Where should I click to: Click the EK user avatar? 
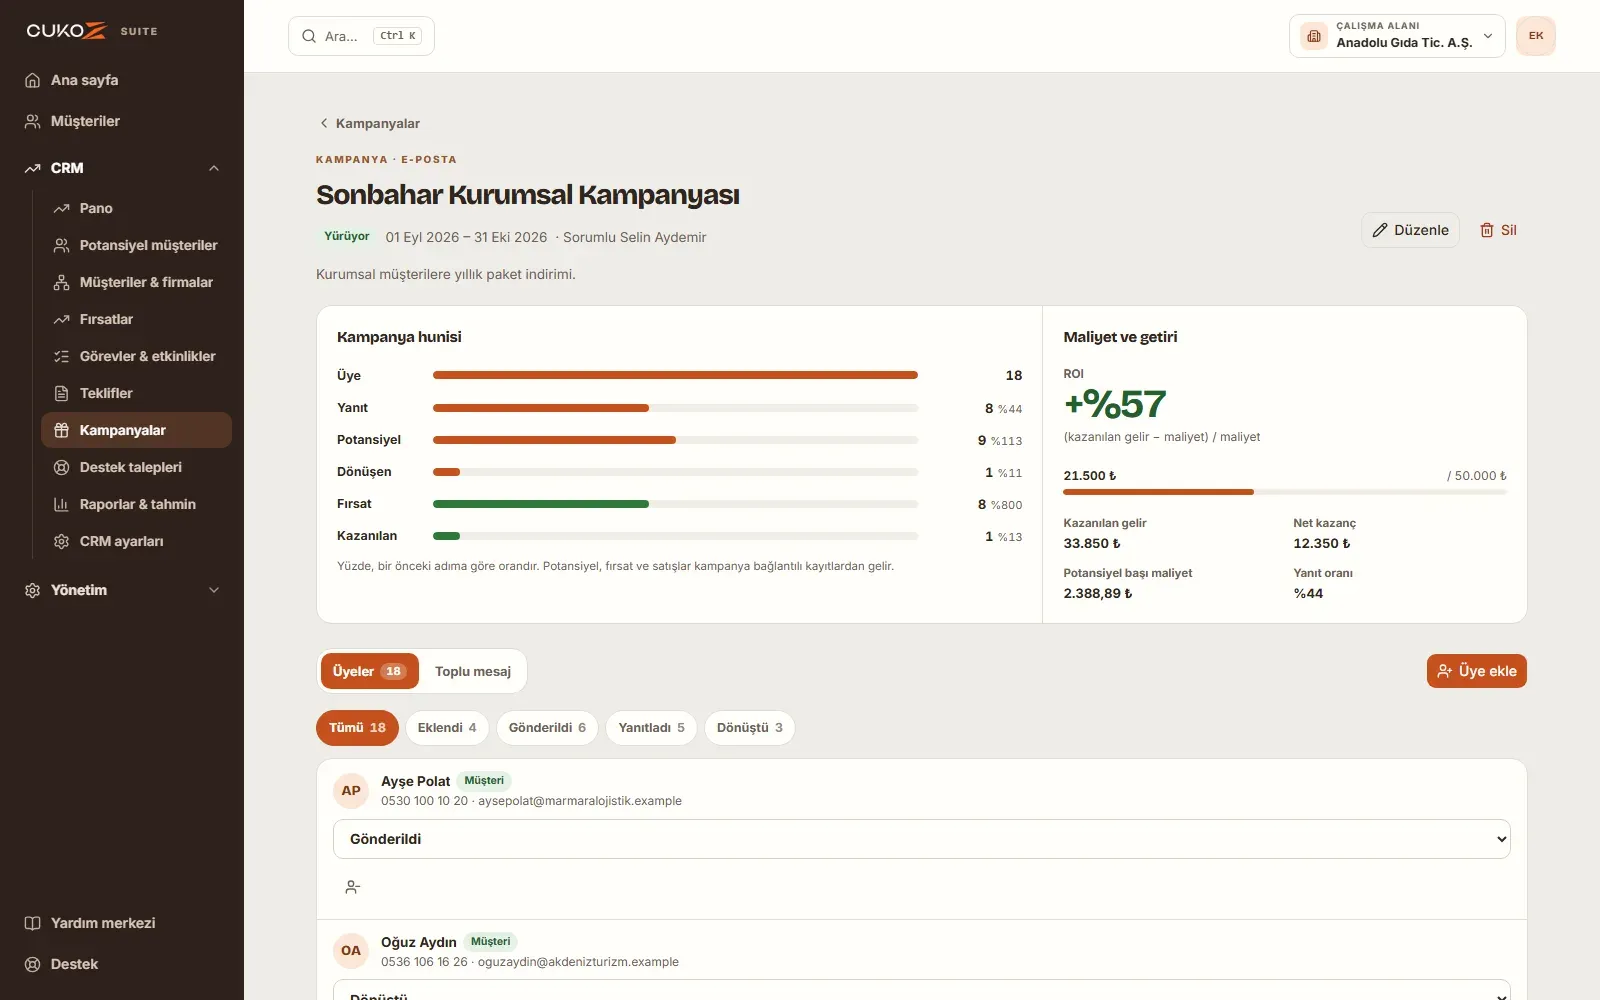(x=1536, y=36)
